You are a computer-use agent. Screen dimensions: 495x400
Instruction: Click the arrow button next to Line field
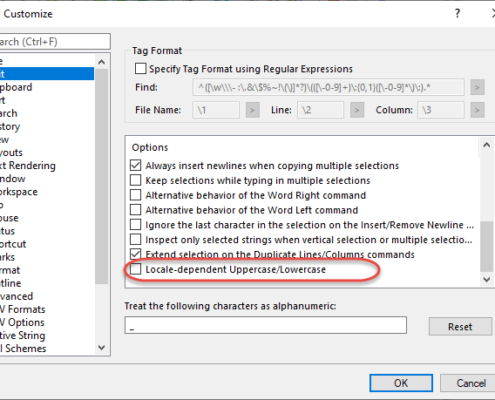click(357, 110)
